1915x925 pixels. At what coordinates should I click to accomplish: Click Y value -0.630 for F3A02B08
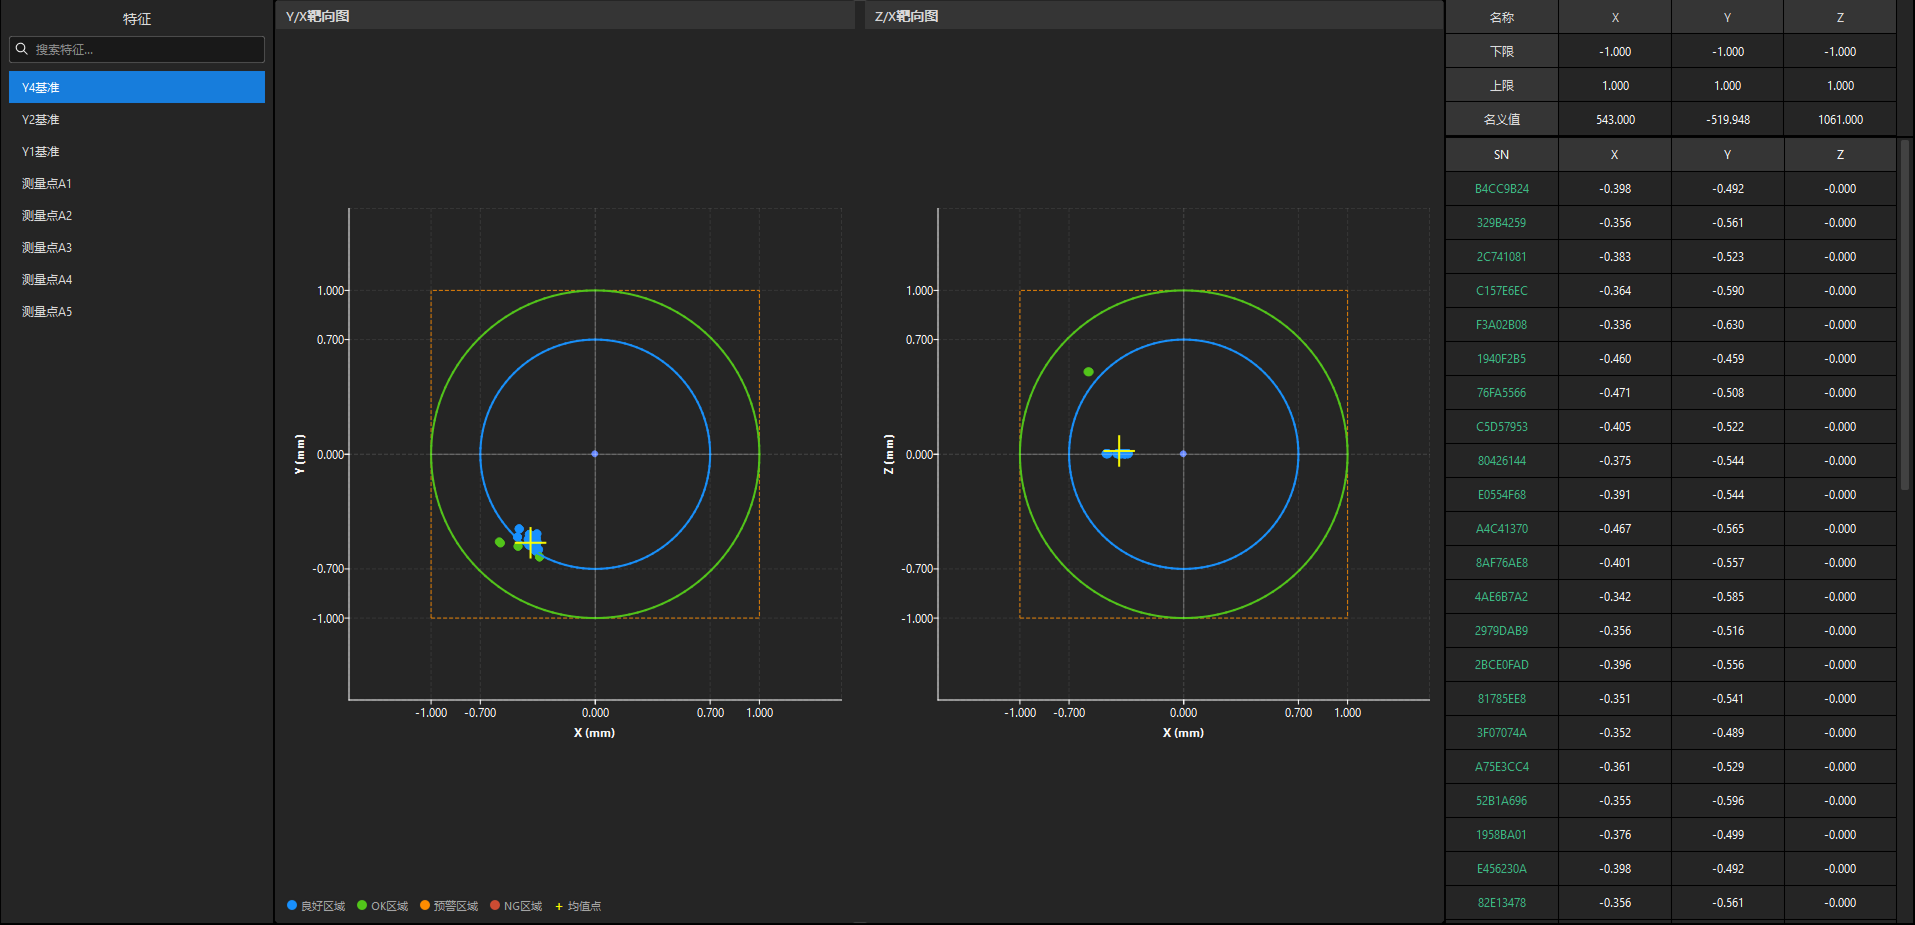pyautogui.click(x=1728, y=325)
